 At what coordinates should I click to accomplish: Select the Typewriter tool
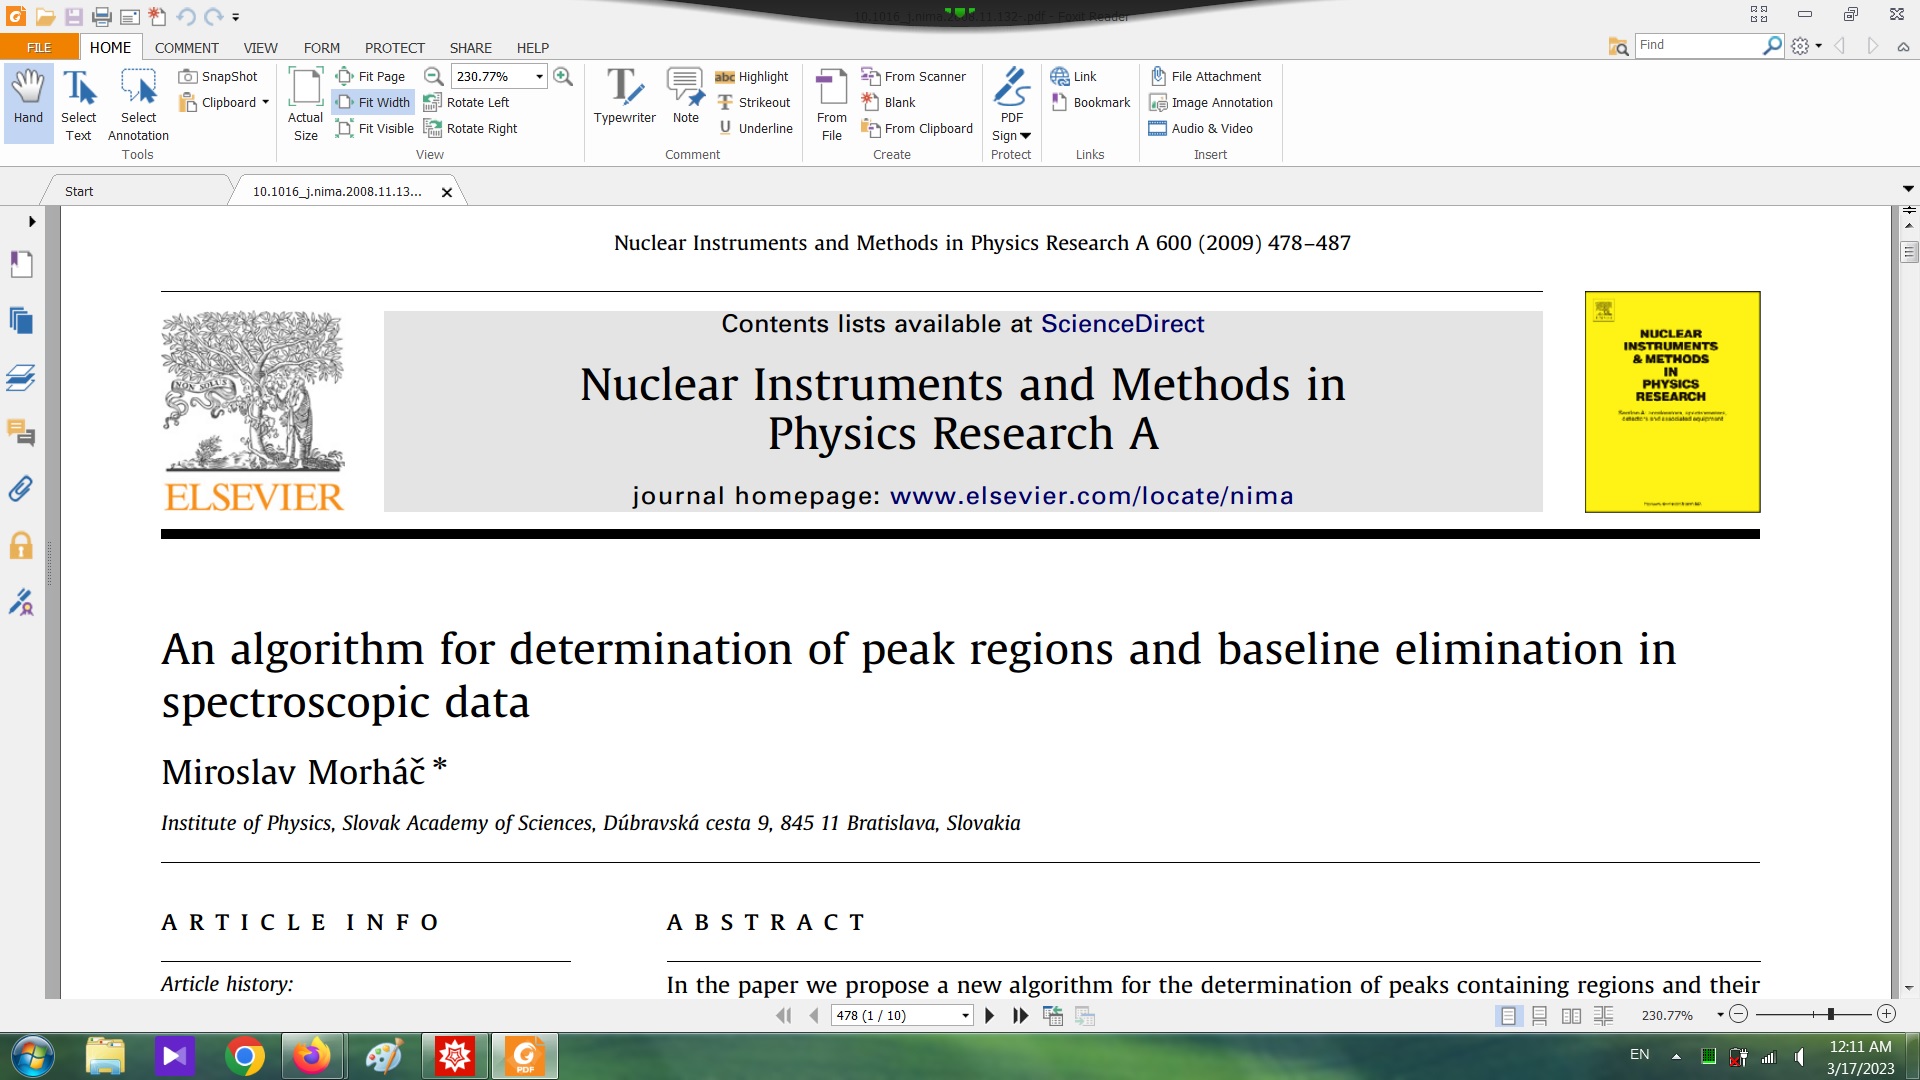tap(624, 96)
